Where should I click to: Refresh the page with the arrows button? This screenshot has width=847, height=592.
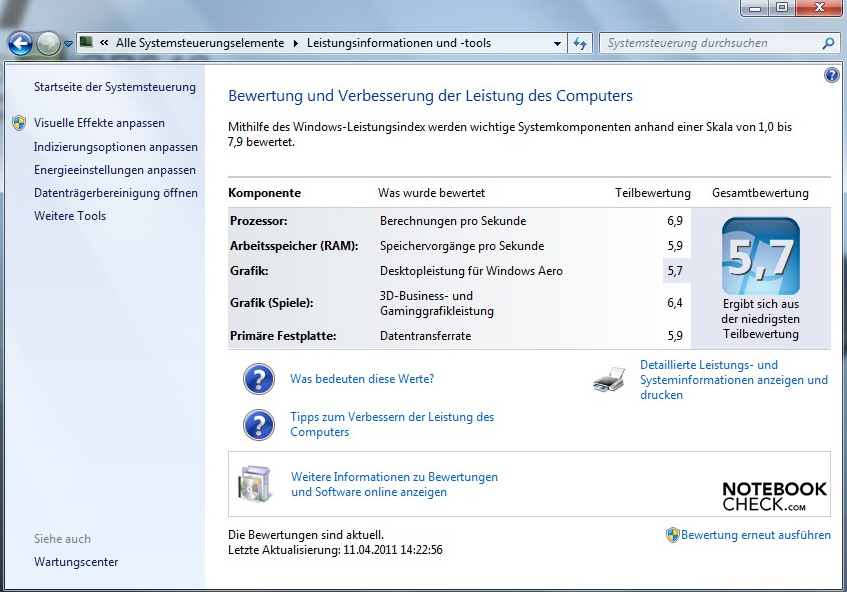click(x=580, y=43)
